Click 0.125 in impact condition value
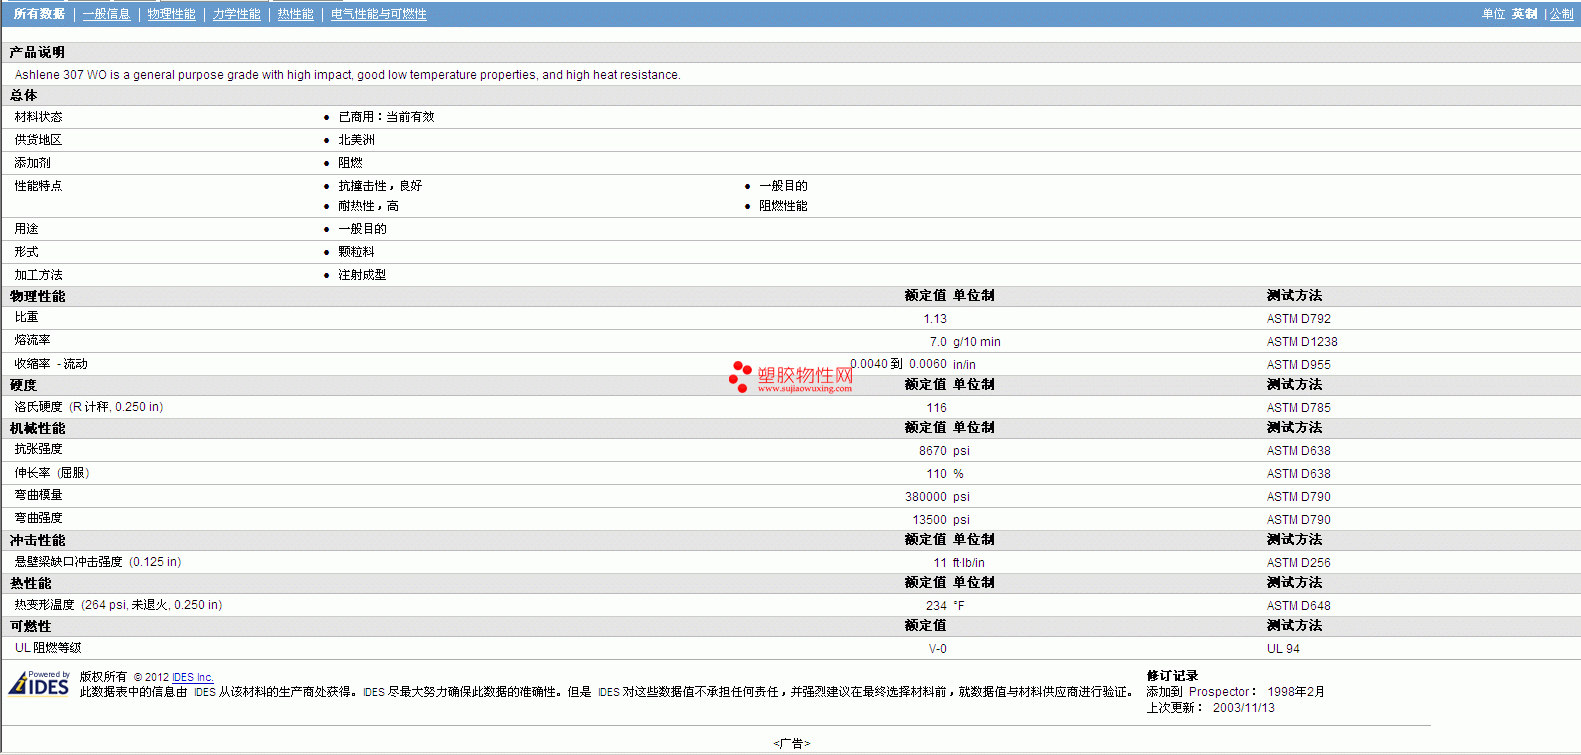The image size is (1581, 755). coord(155,562)
